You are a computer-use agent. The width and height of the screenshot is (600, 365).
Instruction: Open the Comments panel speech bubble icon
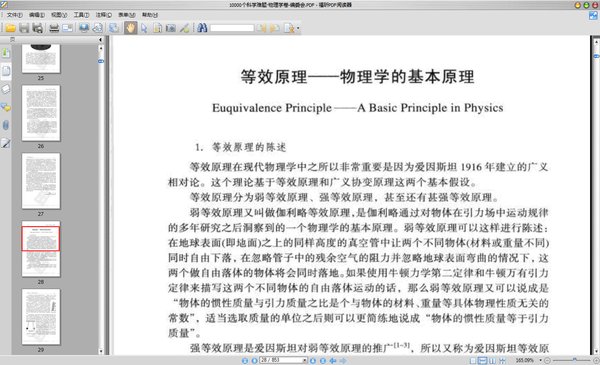(6, 107)
